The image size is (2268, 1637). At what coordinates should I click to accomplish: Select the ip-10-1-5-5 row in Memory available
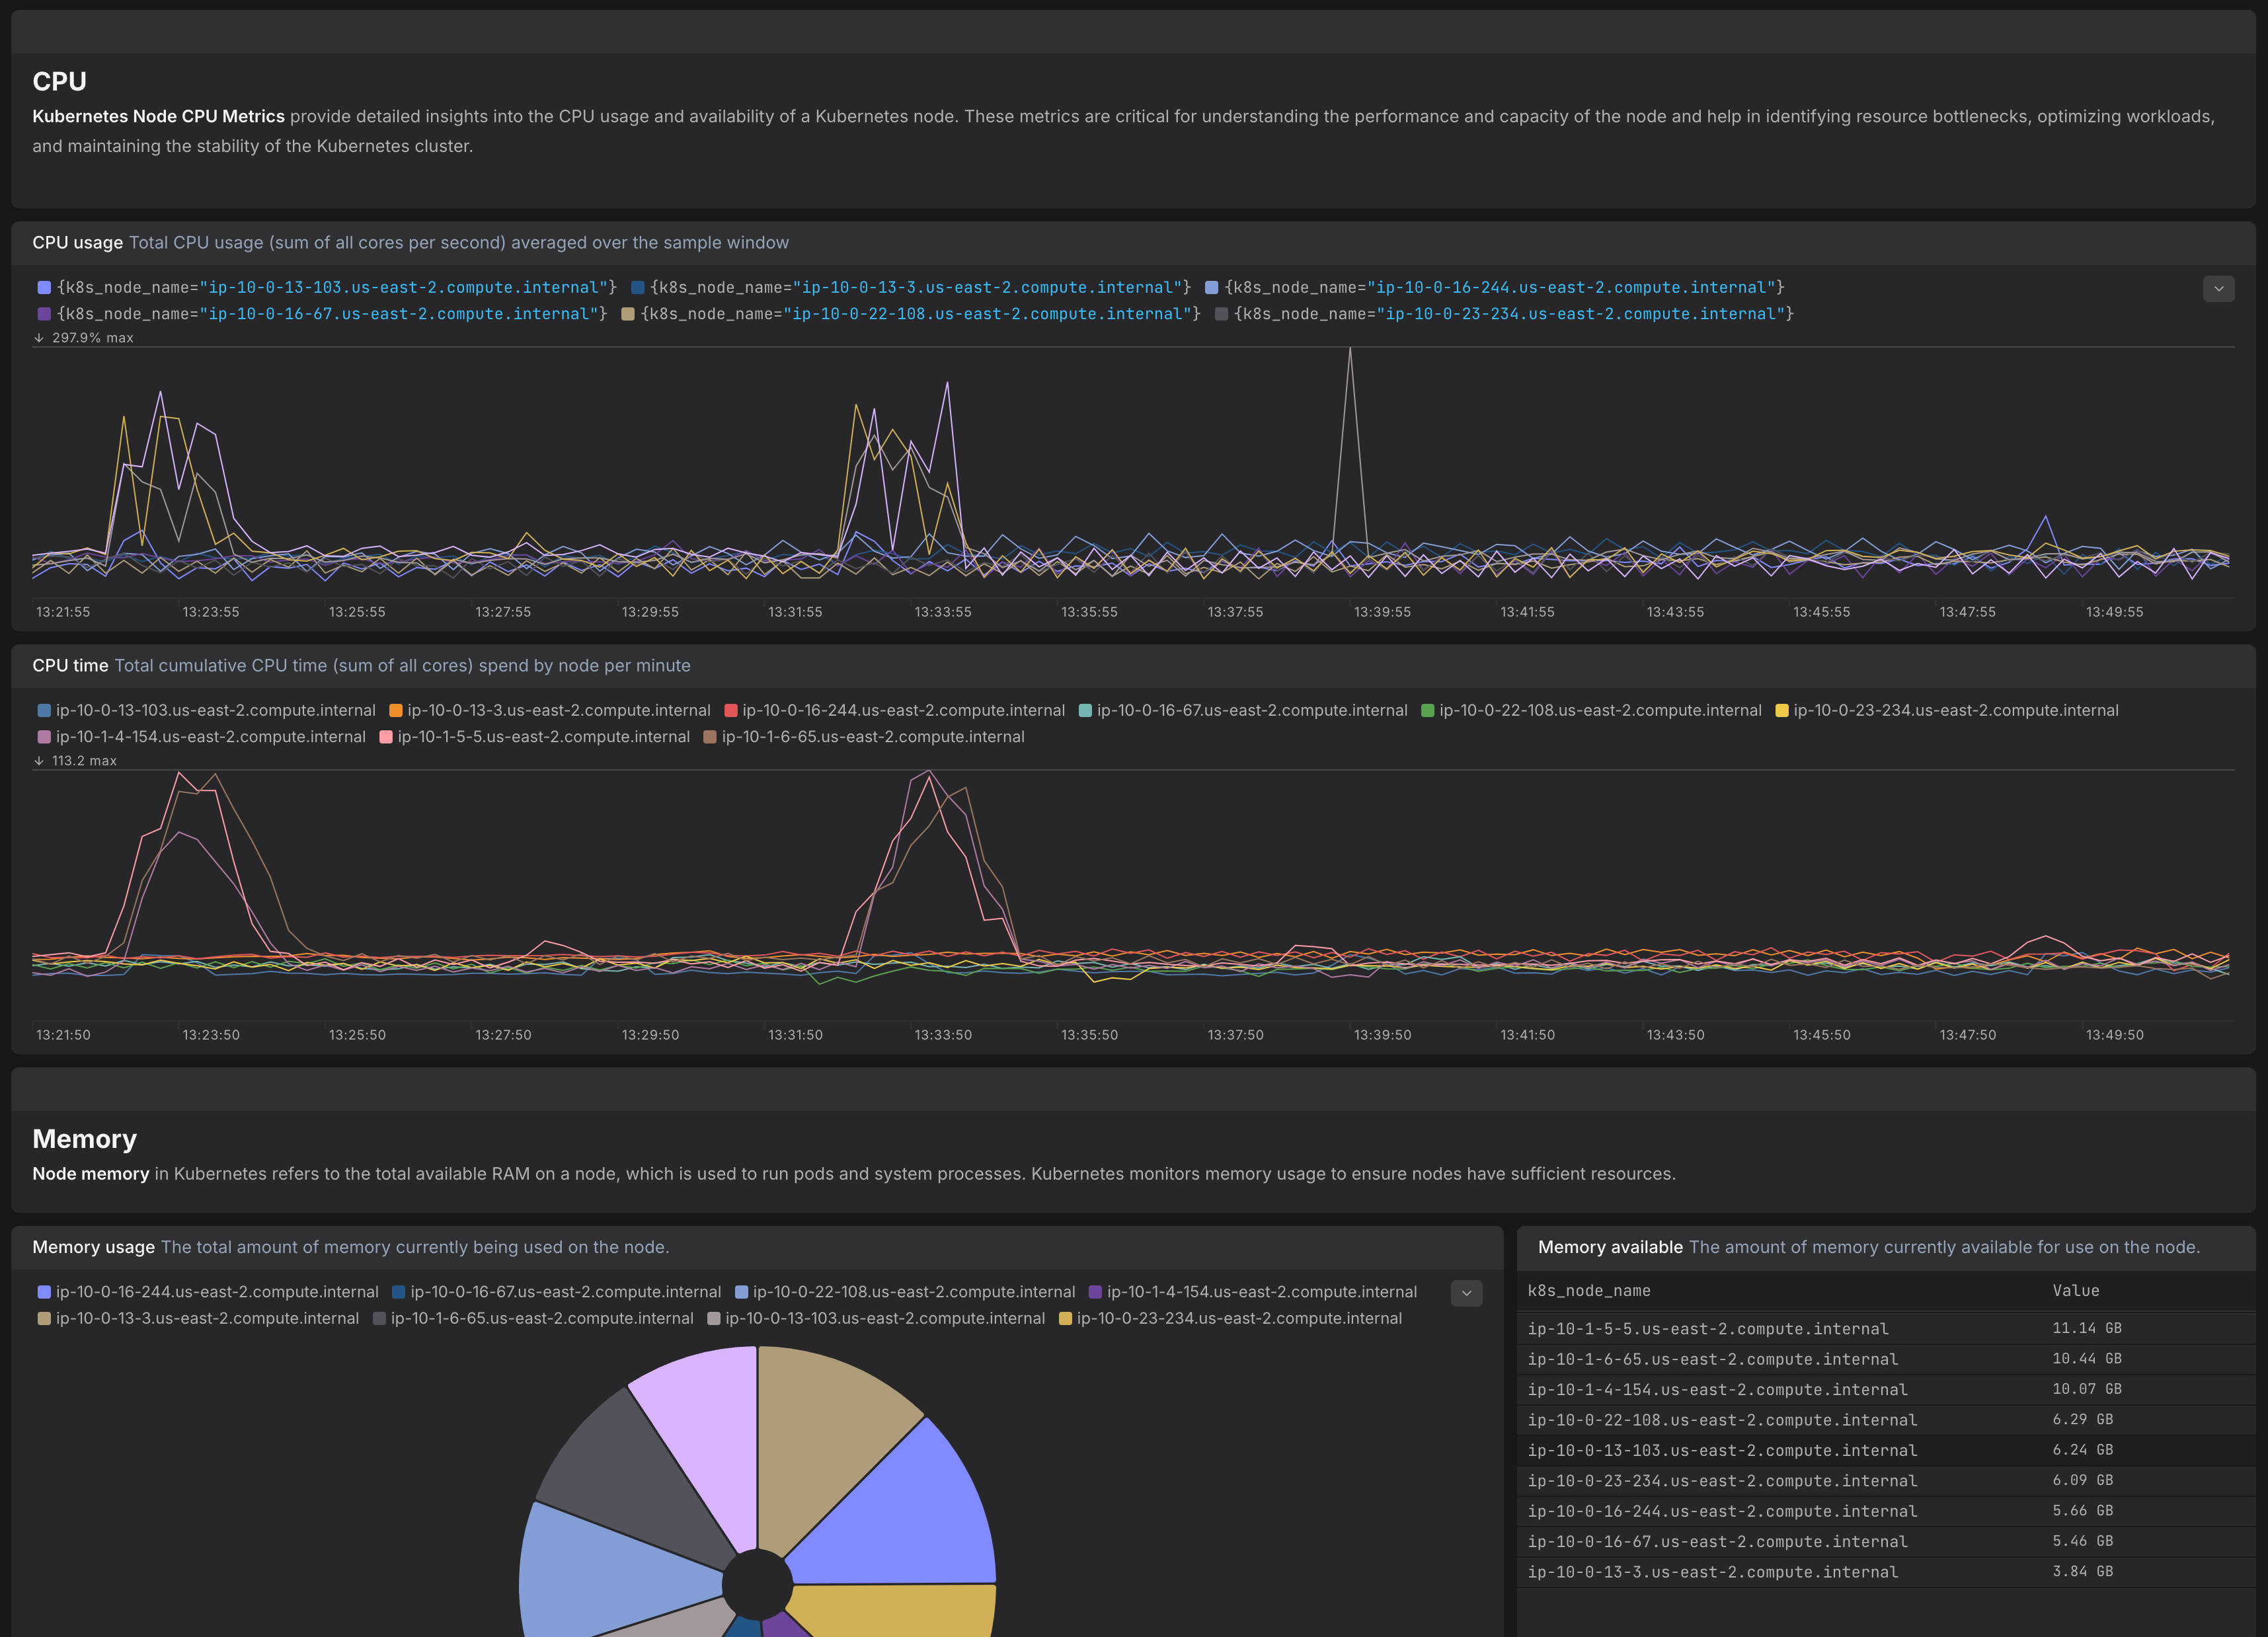[1885, 1329]
